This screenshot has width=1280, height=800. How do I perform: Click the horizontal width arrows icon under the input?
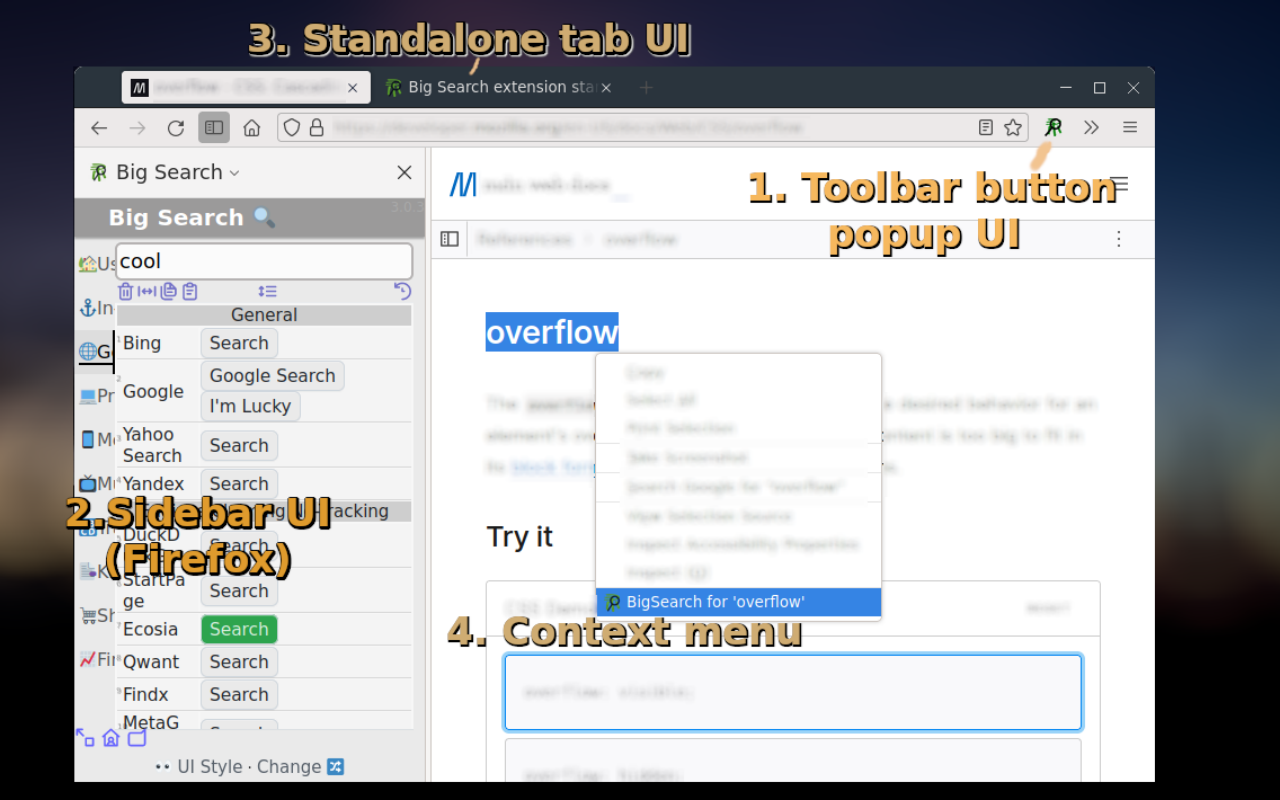coord(147,291)
